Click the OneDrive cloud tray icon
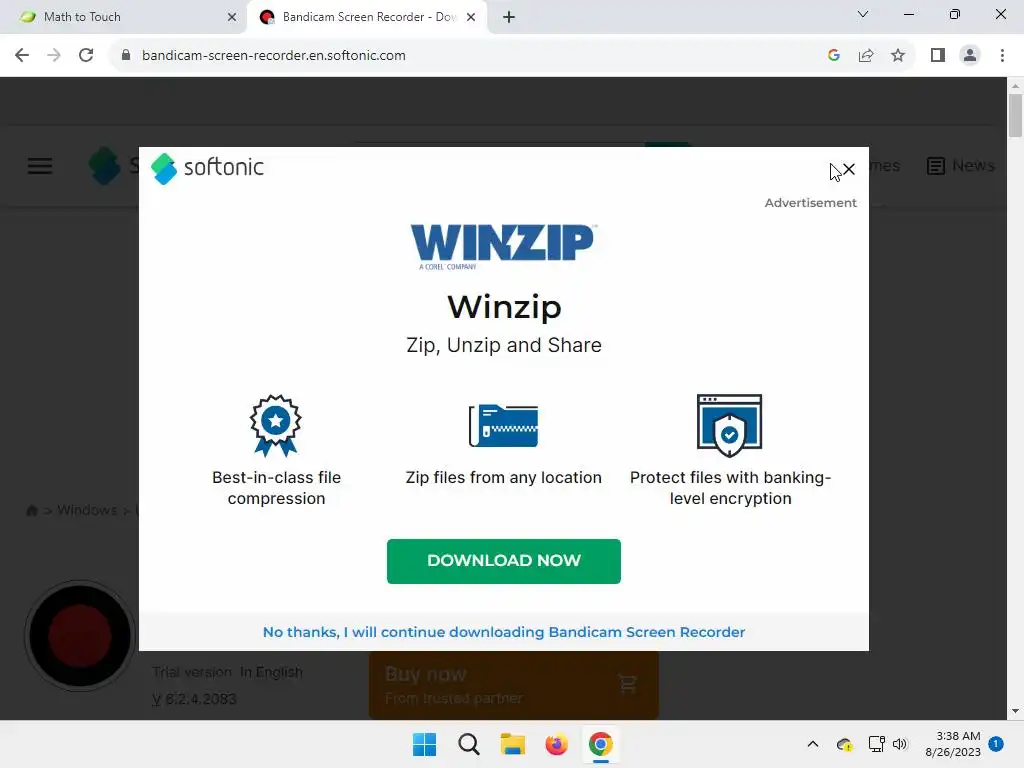Viewport: 1024px width, 768px height. click(844, 744)
